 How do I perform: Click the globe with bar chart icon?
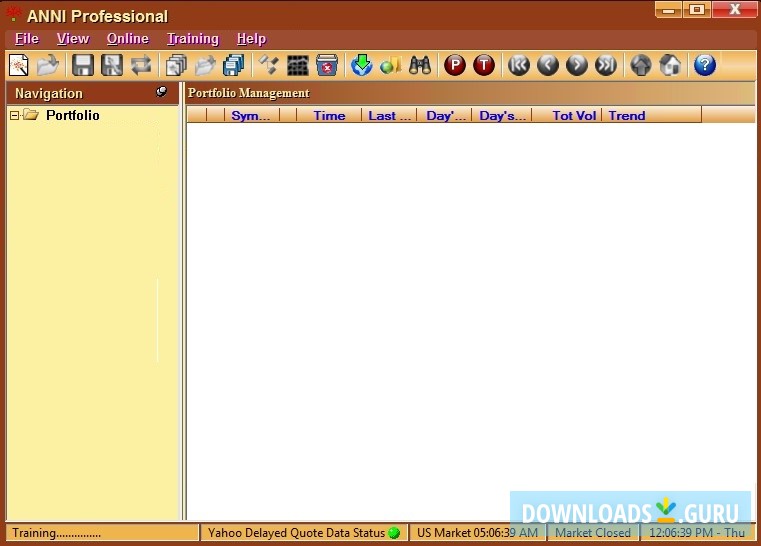(391, 66)
